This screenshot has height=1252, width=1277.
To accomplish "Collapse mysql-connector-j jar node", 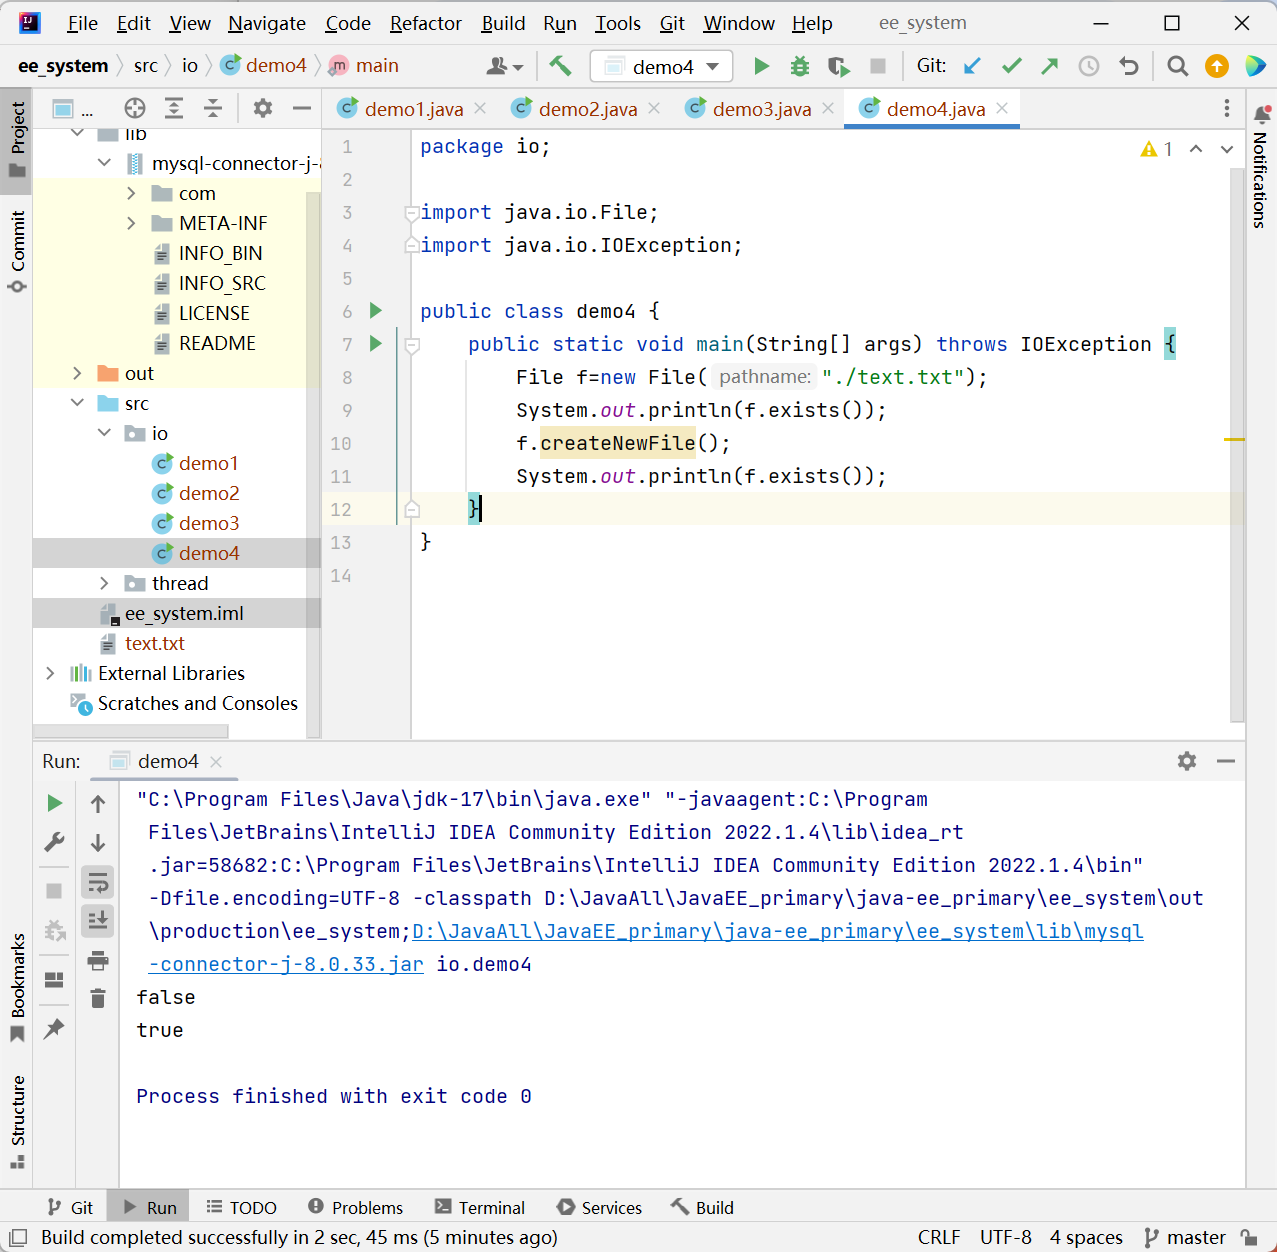I will pyautogui.click(x=104, y=163).
